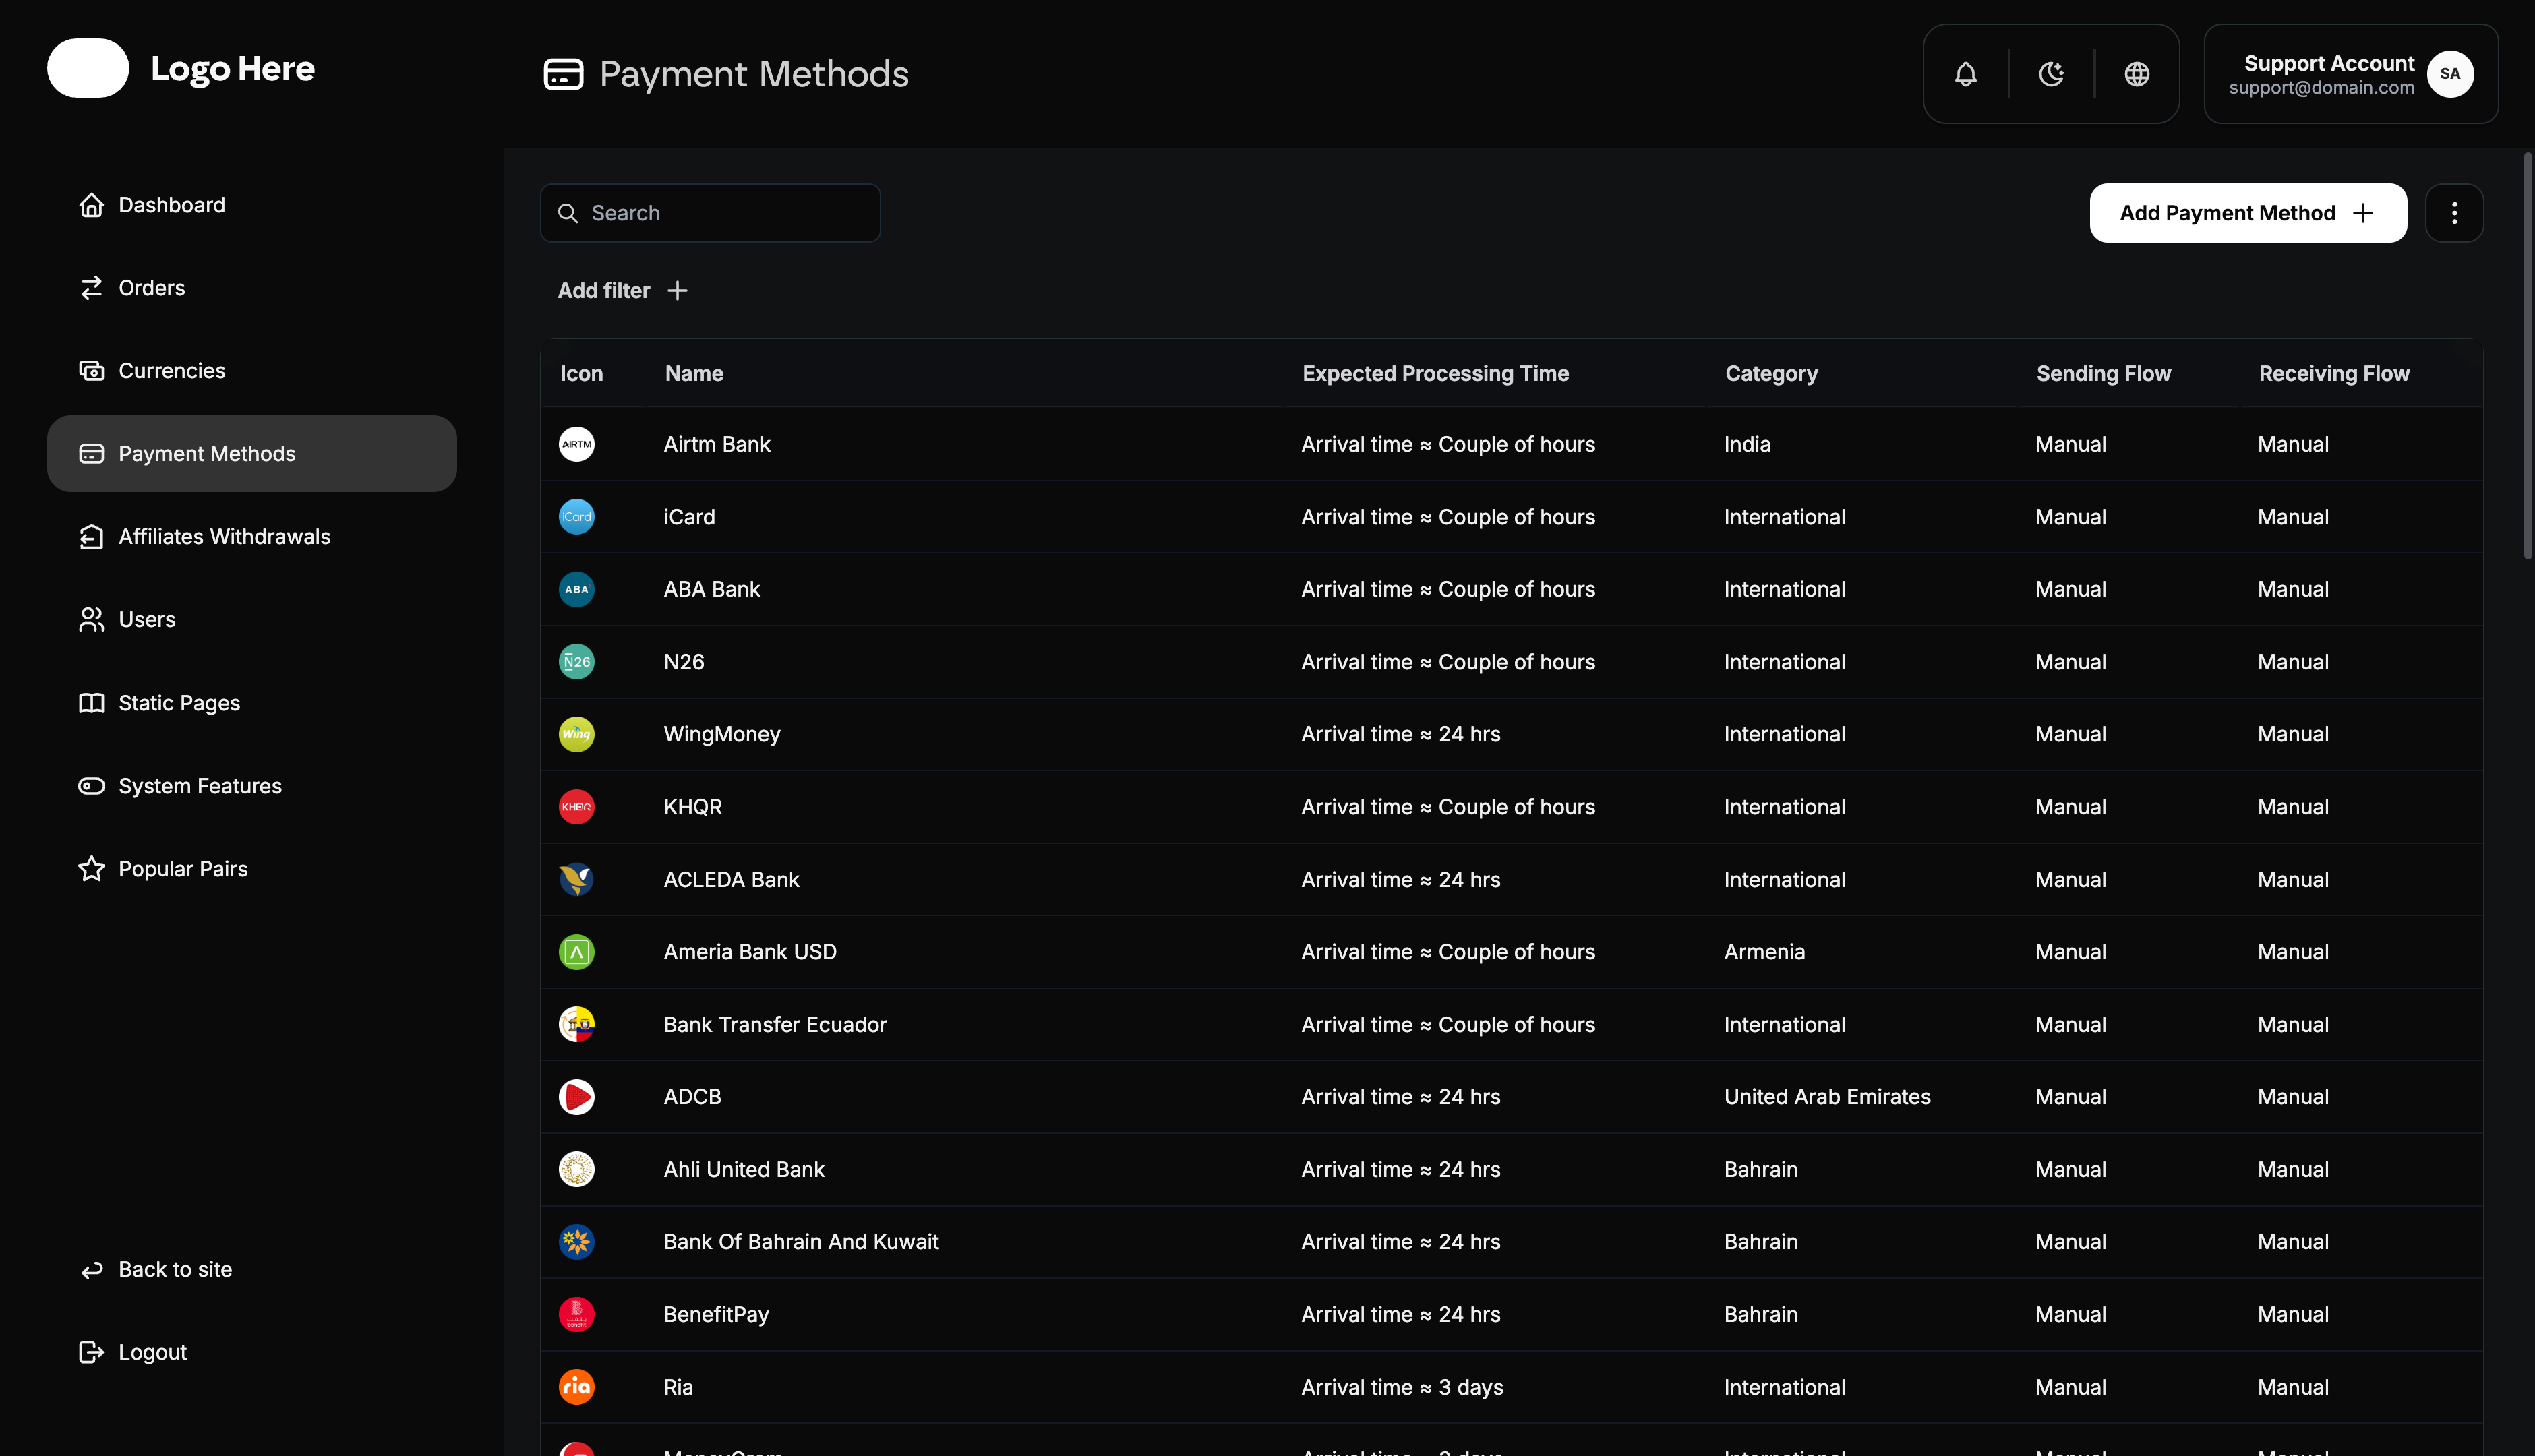Click the N26 payment method icon
This screenshot has width=2535, height=1456.
point(577,661)
